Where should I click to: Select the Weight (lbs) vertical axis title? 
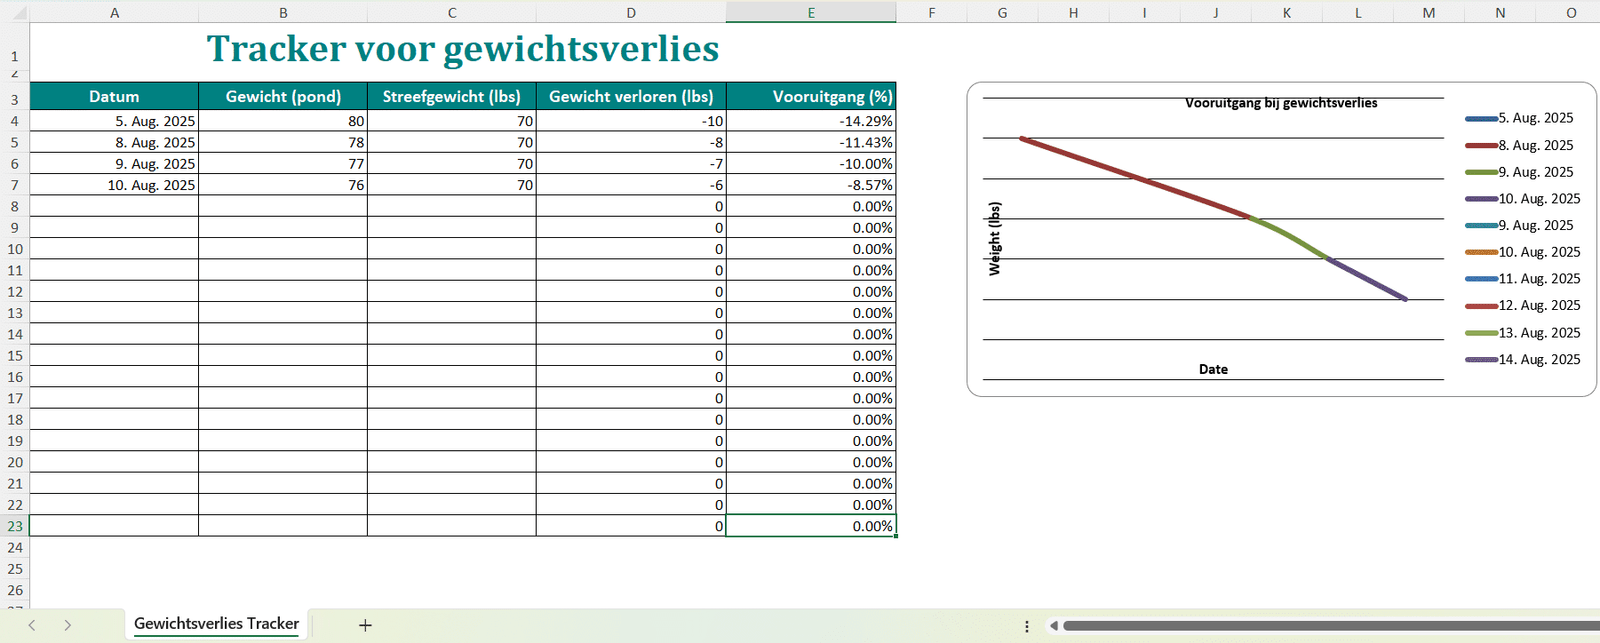(x=994, y=239)
